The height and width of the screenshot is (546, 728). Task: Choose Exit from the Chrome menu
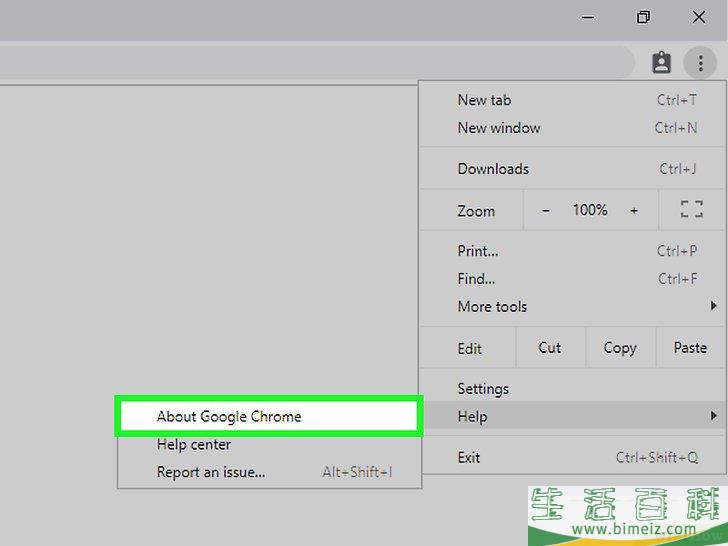coord(572,457)
